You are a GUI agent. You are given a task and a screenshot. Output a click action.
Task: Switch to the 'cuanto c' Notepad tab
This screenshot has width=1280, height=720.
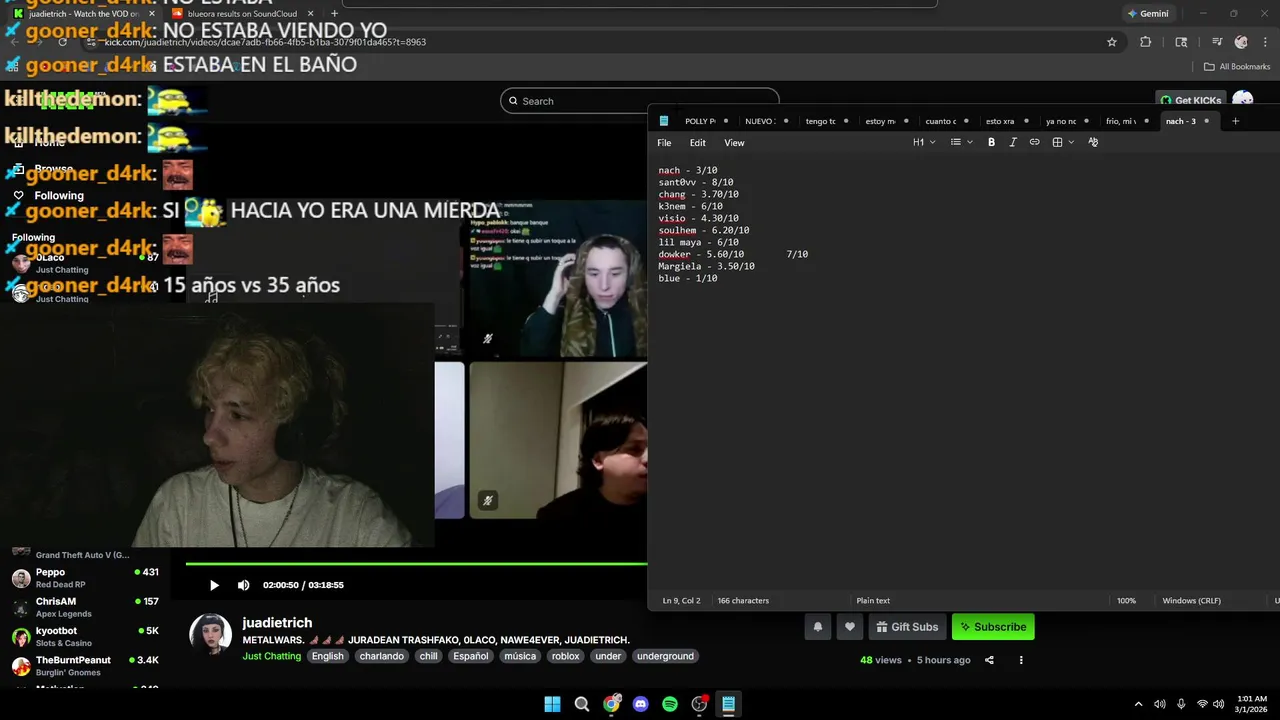pyautogui.click(x=940, y=121)
